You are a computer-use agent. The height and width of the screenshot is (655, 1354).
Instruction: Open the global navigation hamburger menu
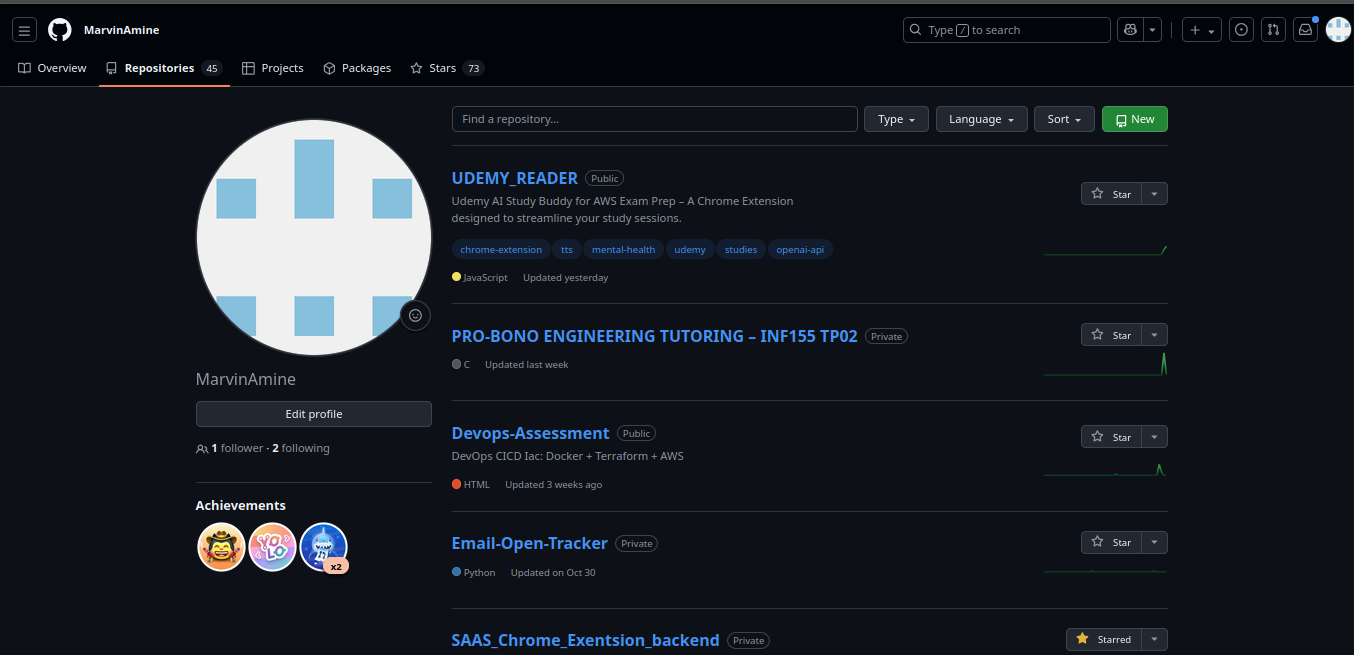pos(24,29)
